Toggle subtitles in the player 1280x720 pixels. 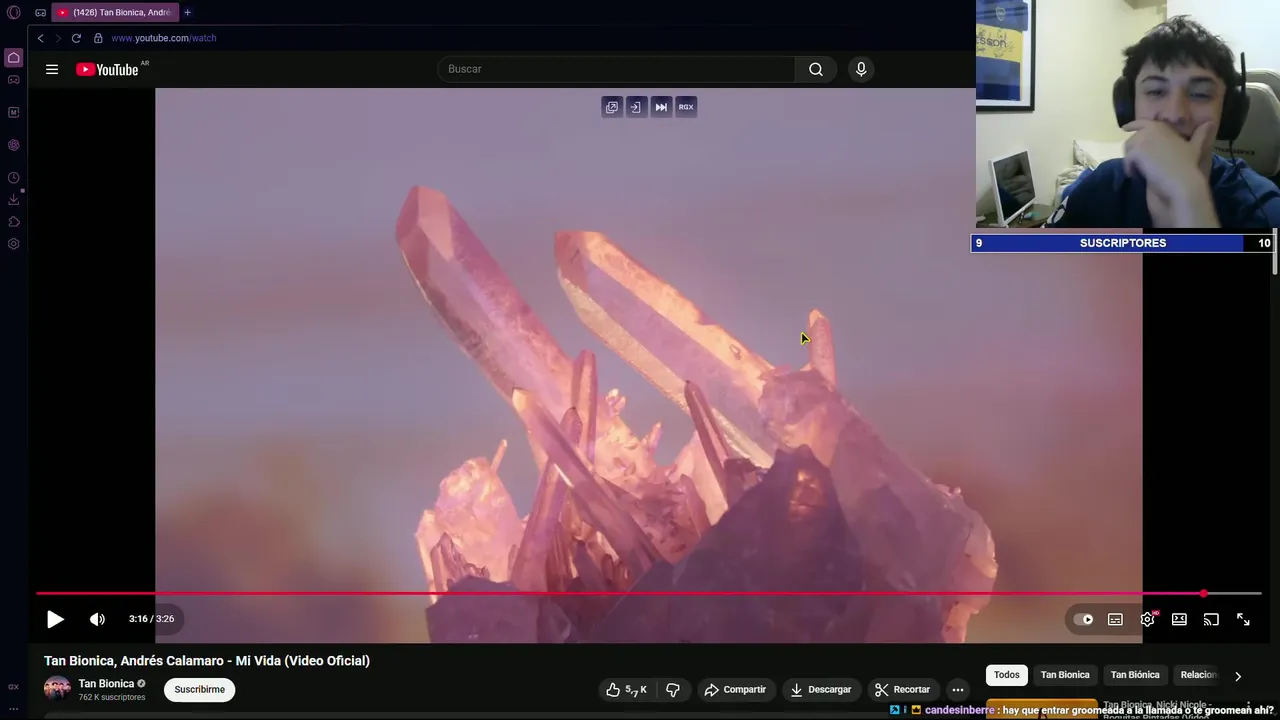tap(1115, 619)
